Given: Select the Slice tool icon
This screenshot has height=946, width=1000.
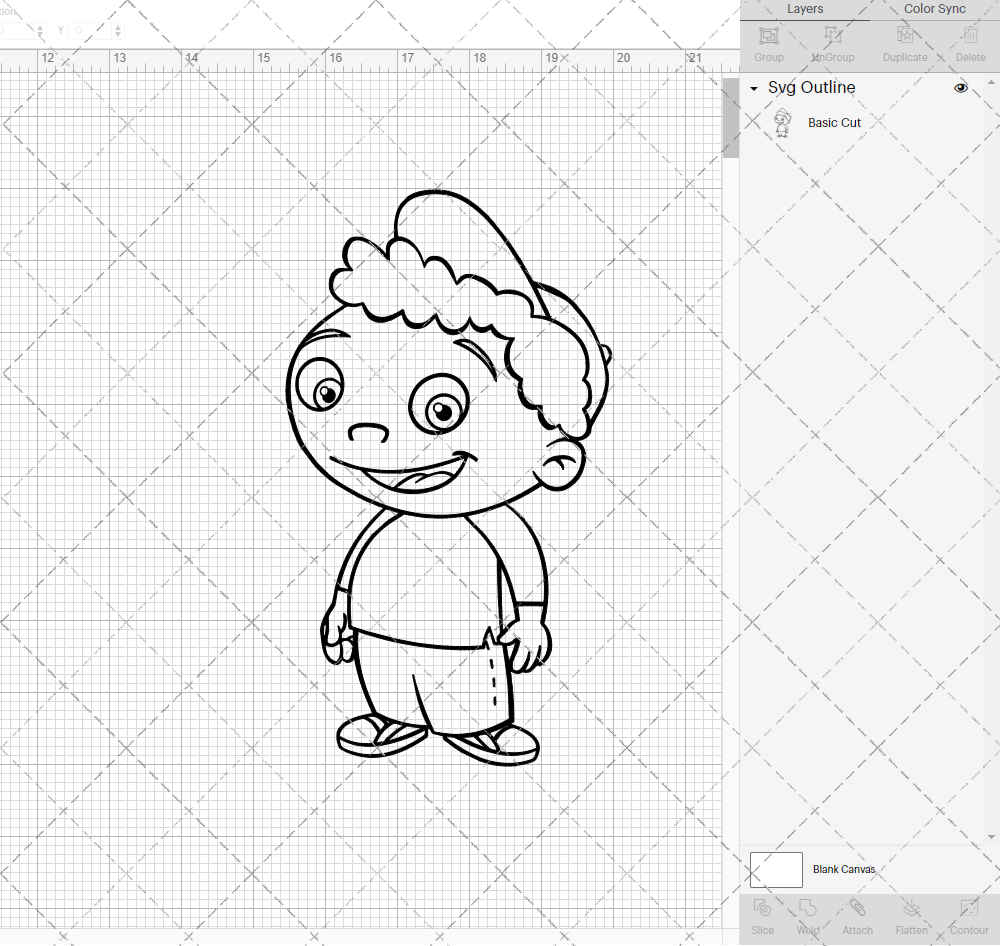Looking at the screenshot, I should tap(762, 908).
